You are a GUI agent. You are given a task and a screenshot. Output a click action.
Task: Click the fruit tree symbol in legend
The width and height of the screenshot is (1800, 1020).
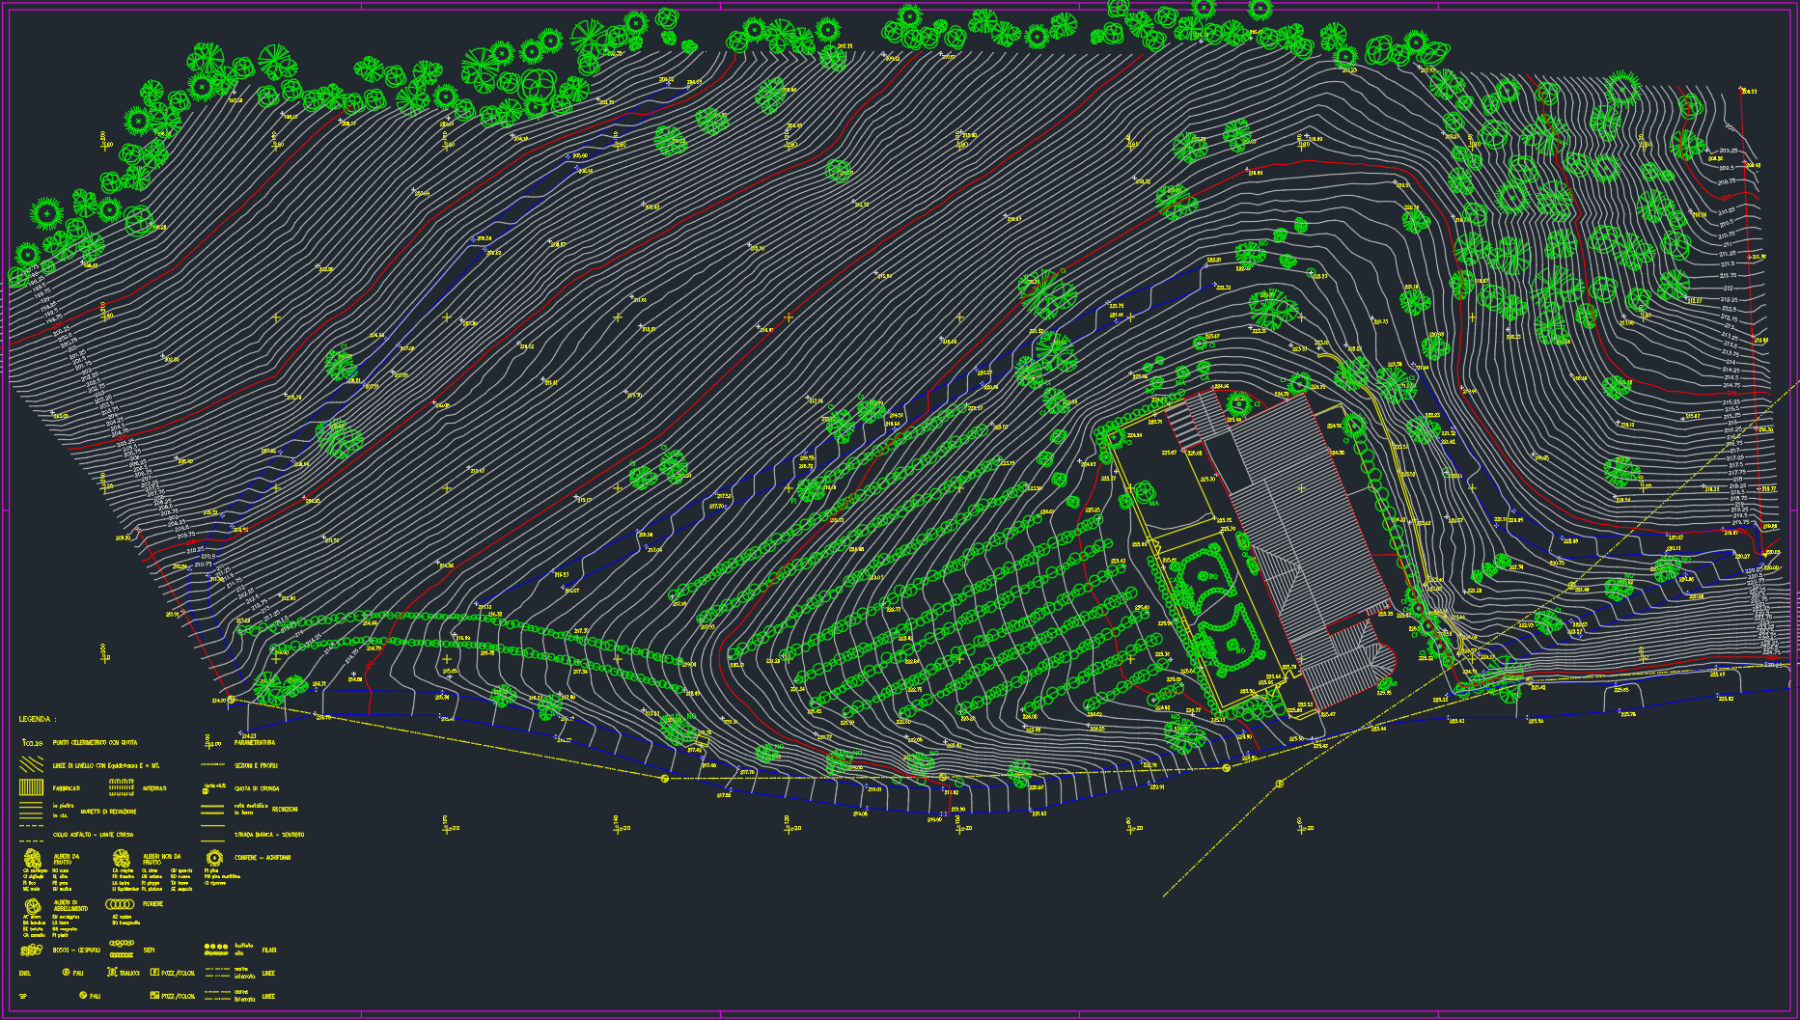click(32, 858)
